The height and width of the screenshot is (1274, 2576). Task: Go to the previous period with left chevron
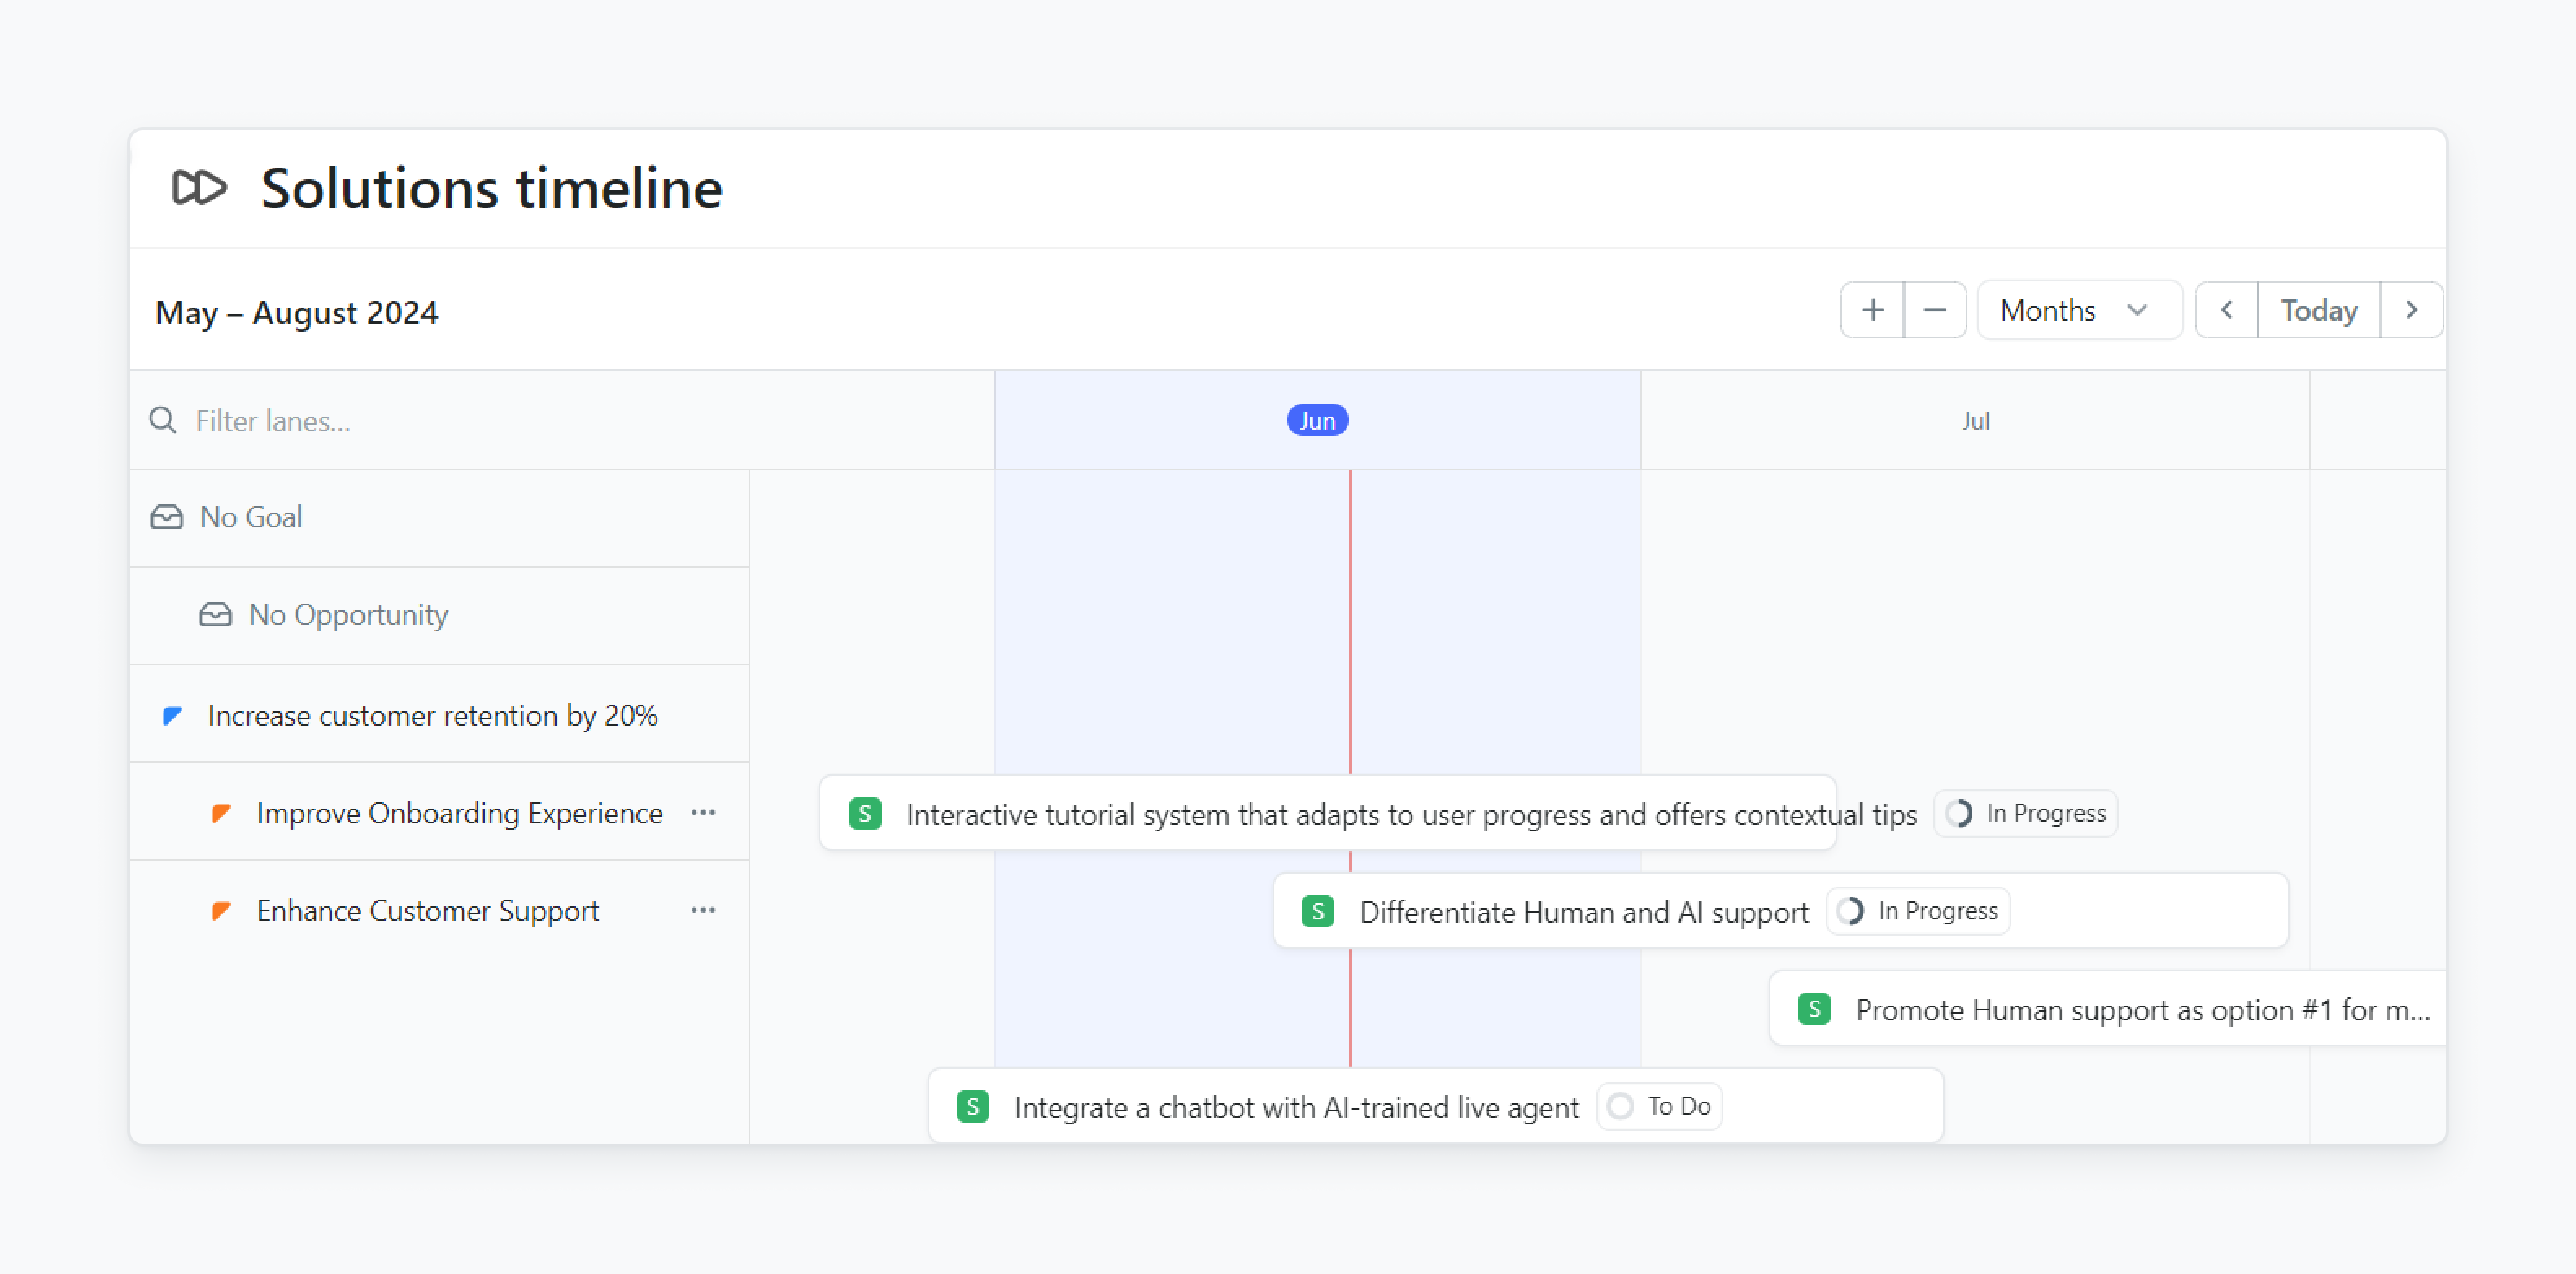pyautogui.click(x=2226, y=311)
